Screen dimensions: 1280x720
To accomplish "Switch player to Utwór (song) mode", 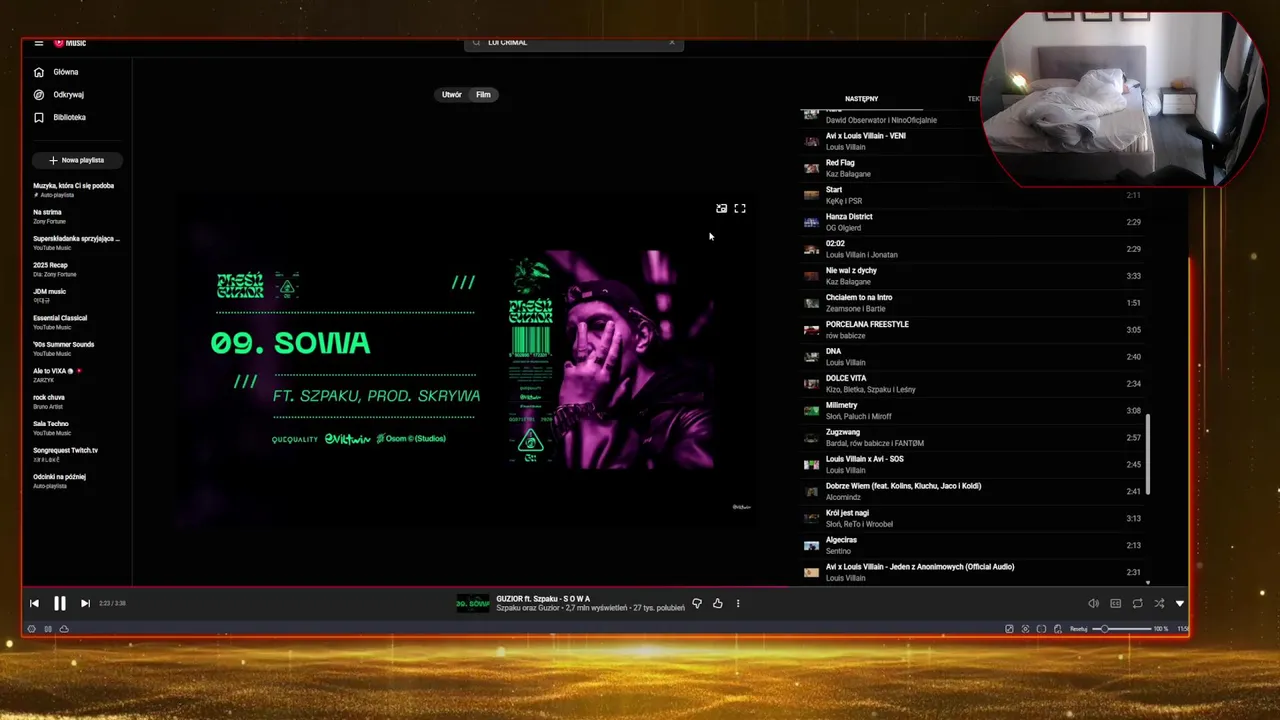I will 452,95.
